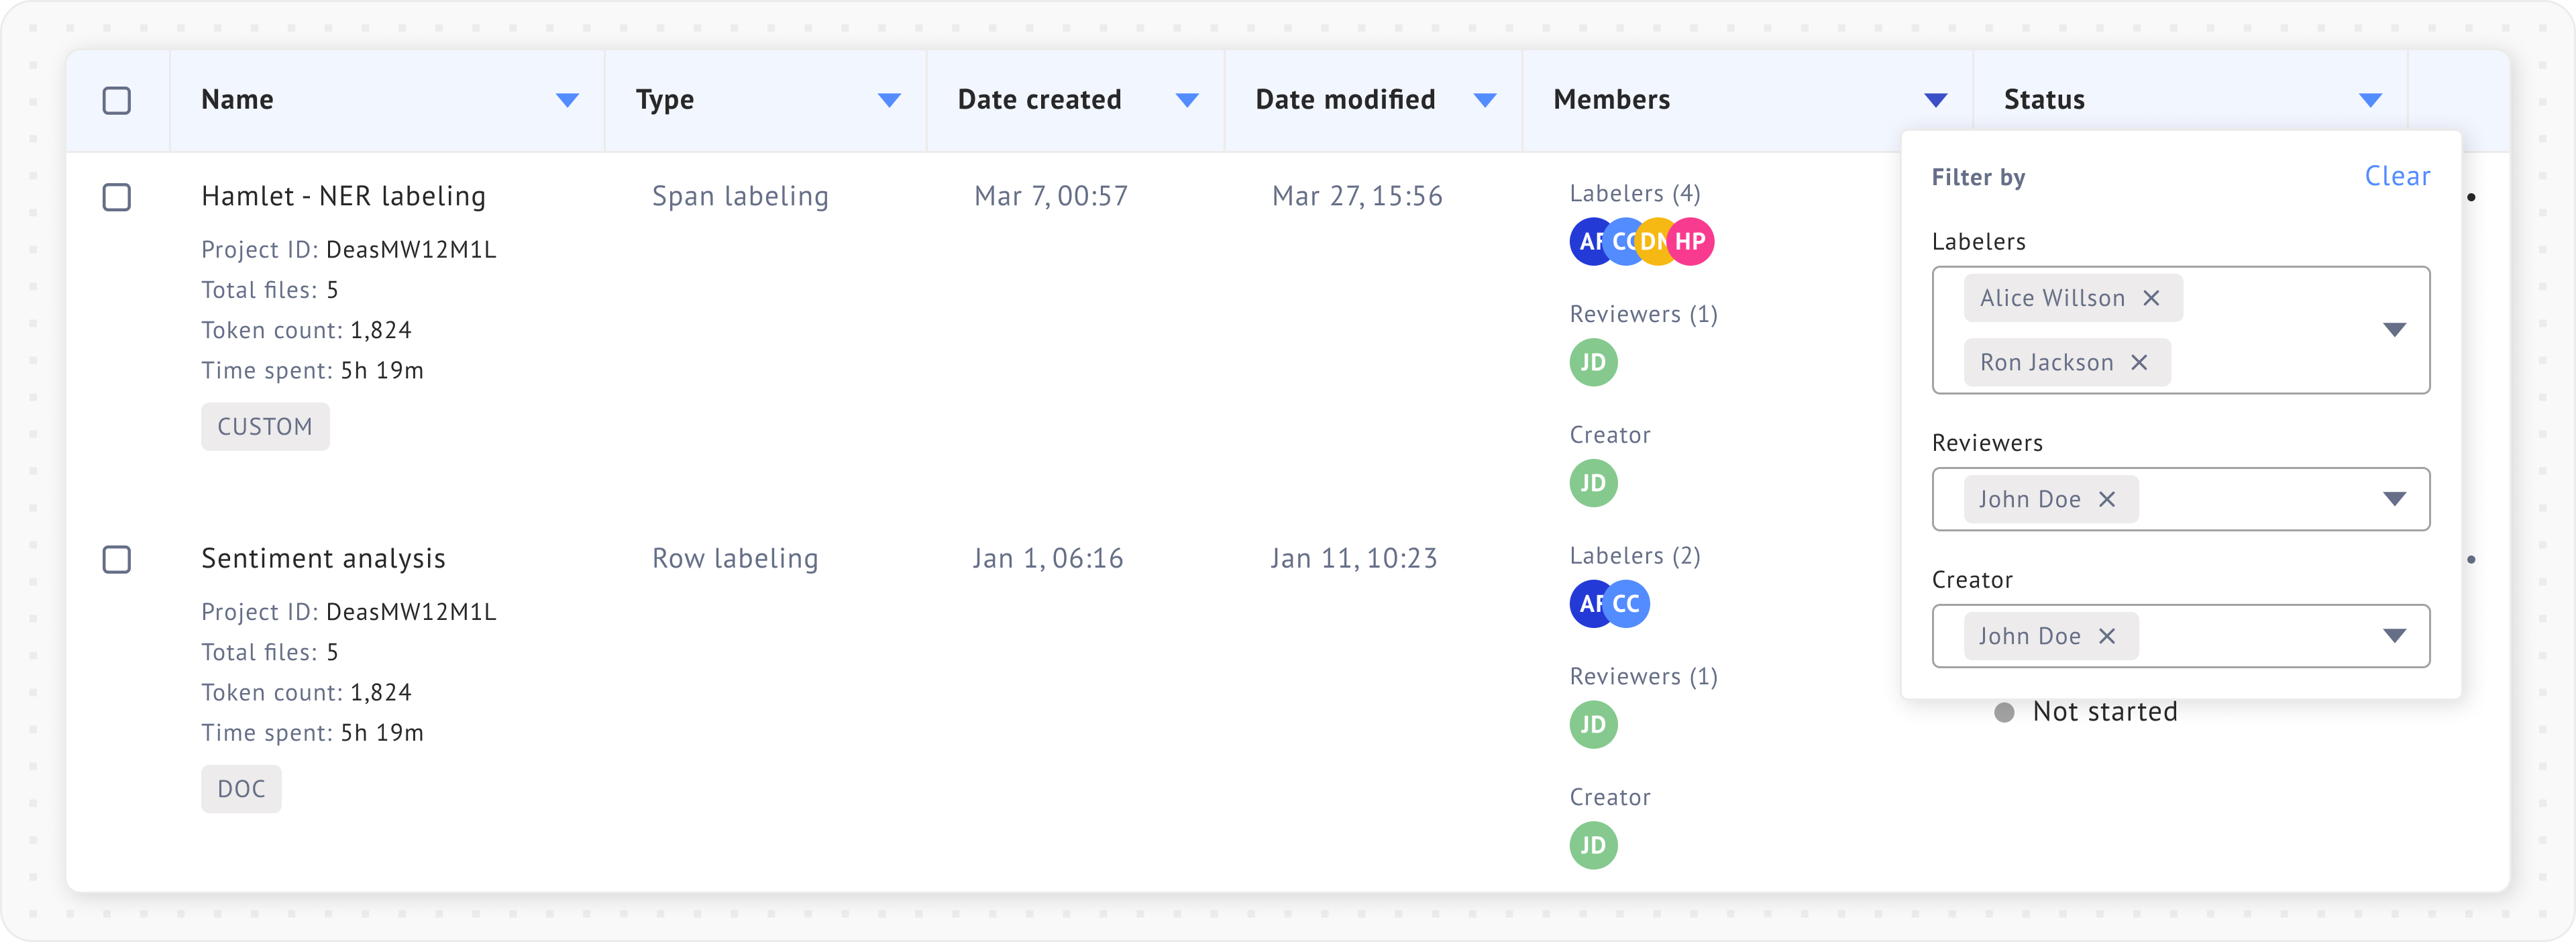This screenshot has width=2576, height=942.
Task: Expand the Labelers filter dropdown
Action: click(x=2394, y=330)
